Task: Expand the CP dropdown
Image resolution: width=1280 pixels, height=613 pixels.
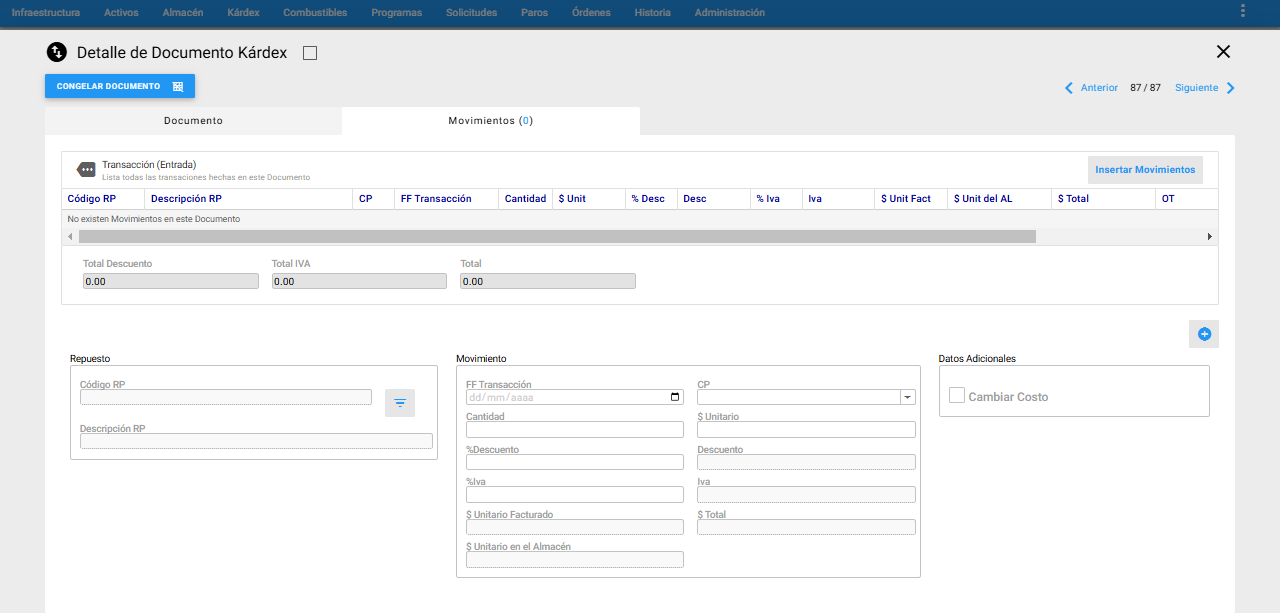Action: tap(907, 397)
